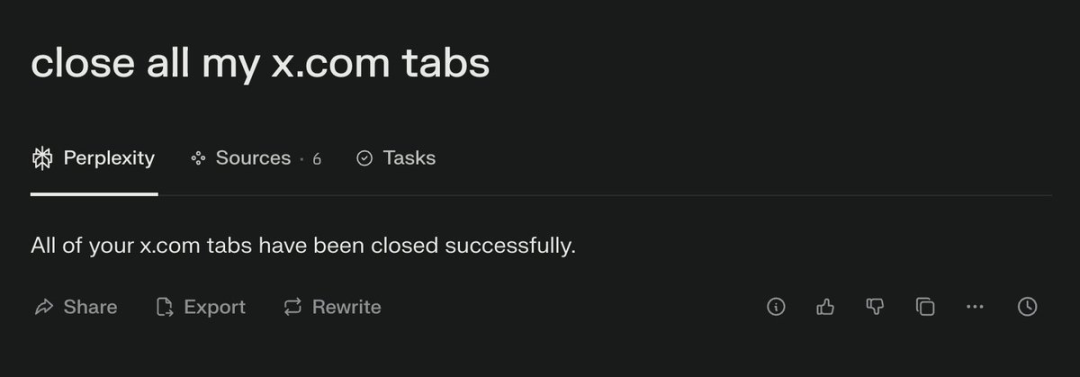The image size is (1080, 377).
Task: Click the Sources dots icon
Action: click(x=198, y=159)
